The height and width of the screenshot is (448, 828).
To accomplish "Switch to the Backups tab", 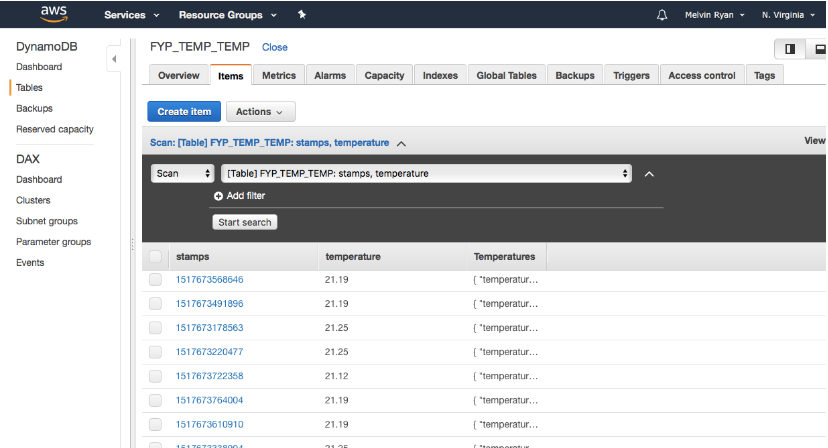I will (x=575, y=76).
